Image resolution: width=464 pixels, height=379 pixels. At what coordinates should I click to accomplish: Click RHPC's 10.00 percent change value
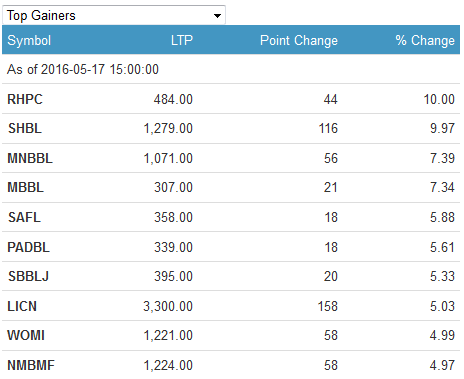coord(439,99)
